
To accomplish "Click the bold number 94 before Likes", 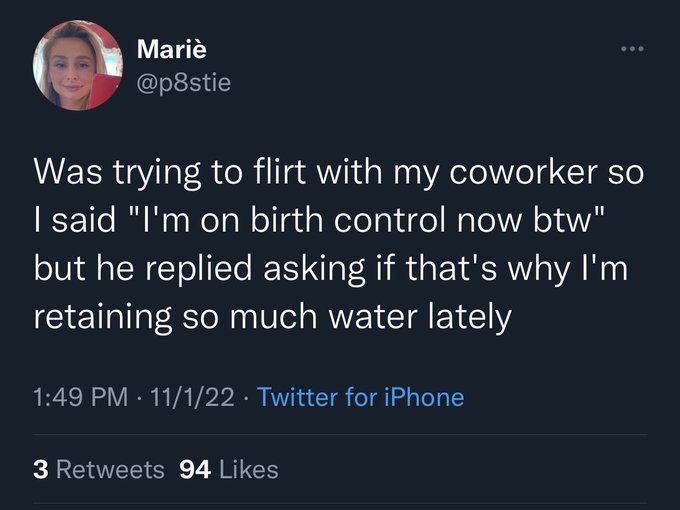I will 195,470.
